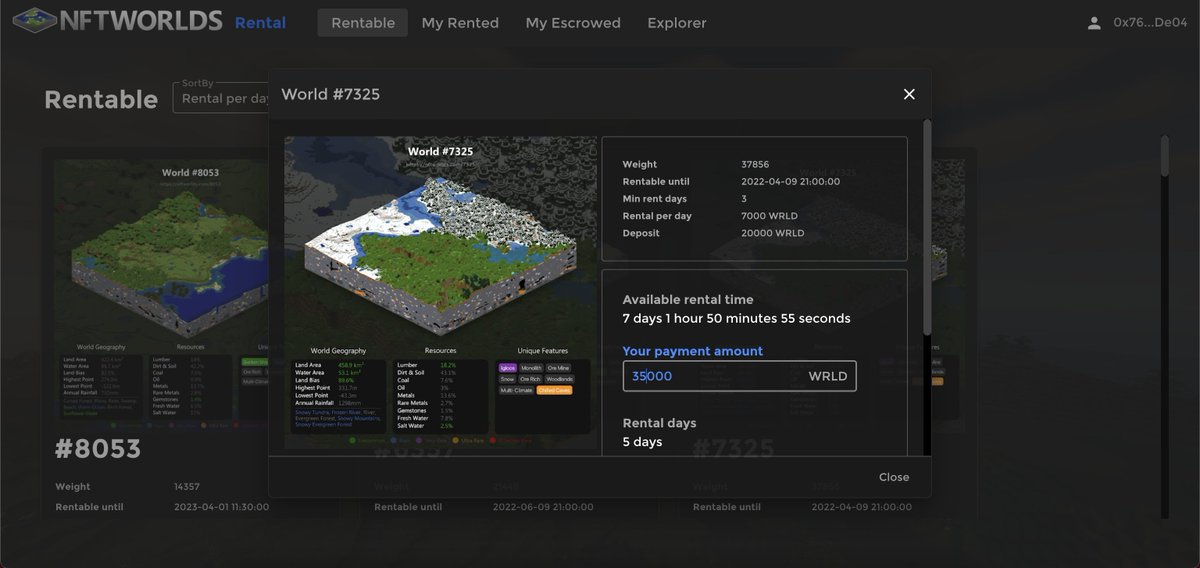Viewport: 1200px width, 568px height.
Task: Click the Deposit value "20000 WRLD"
Action: click(773, 233)
